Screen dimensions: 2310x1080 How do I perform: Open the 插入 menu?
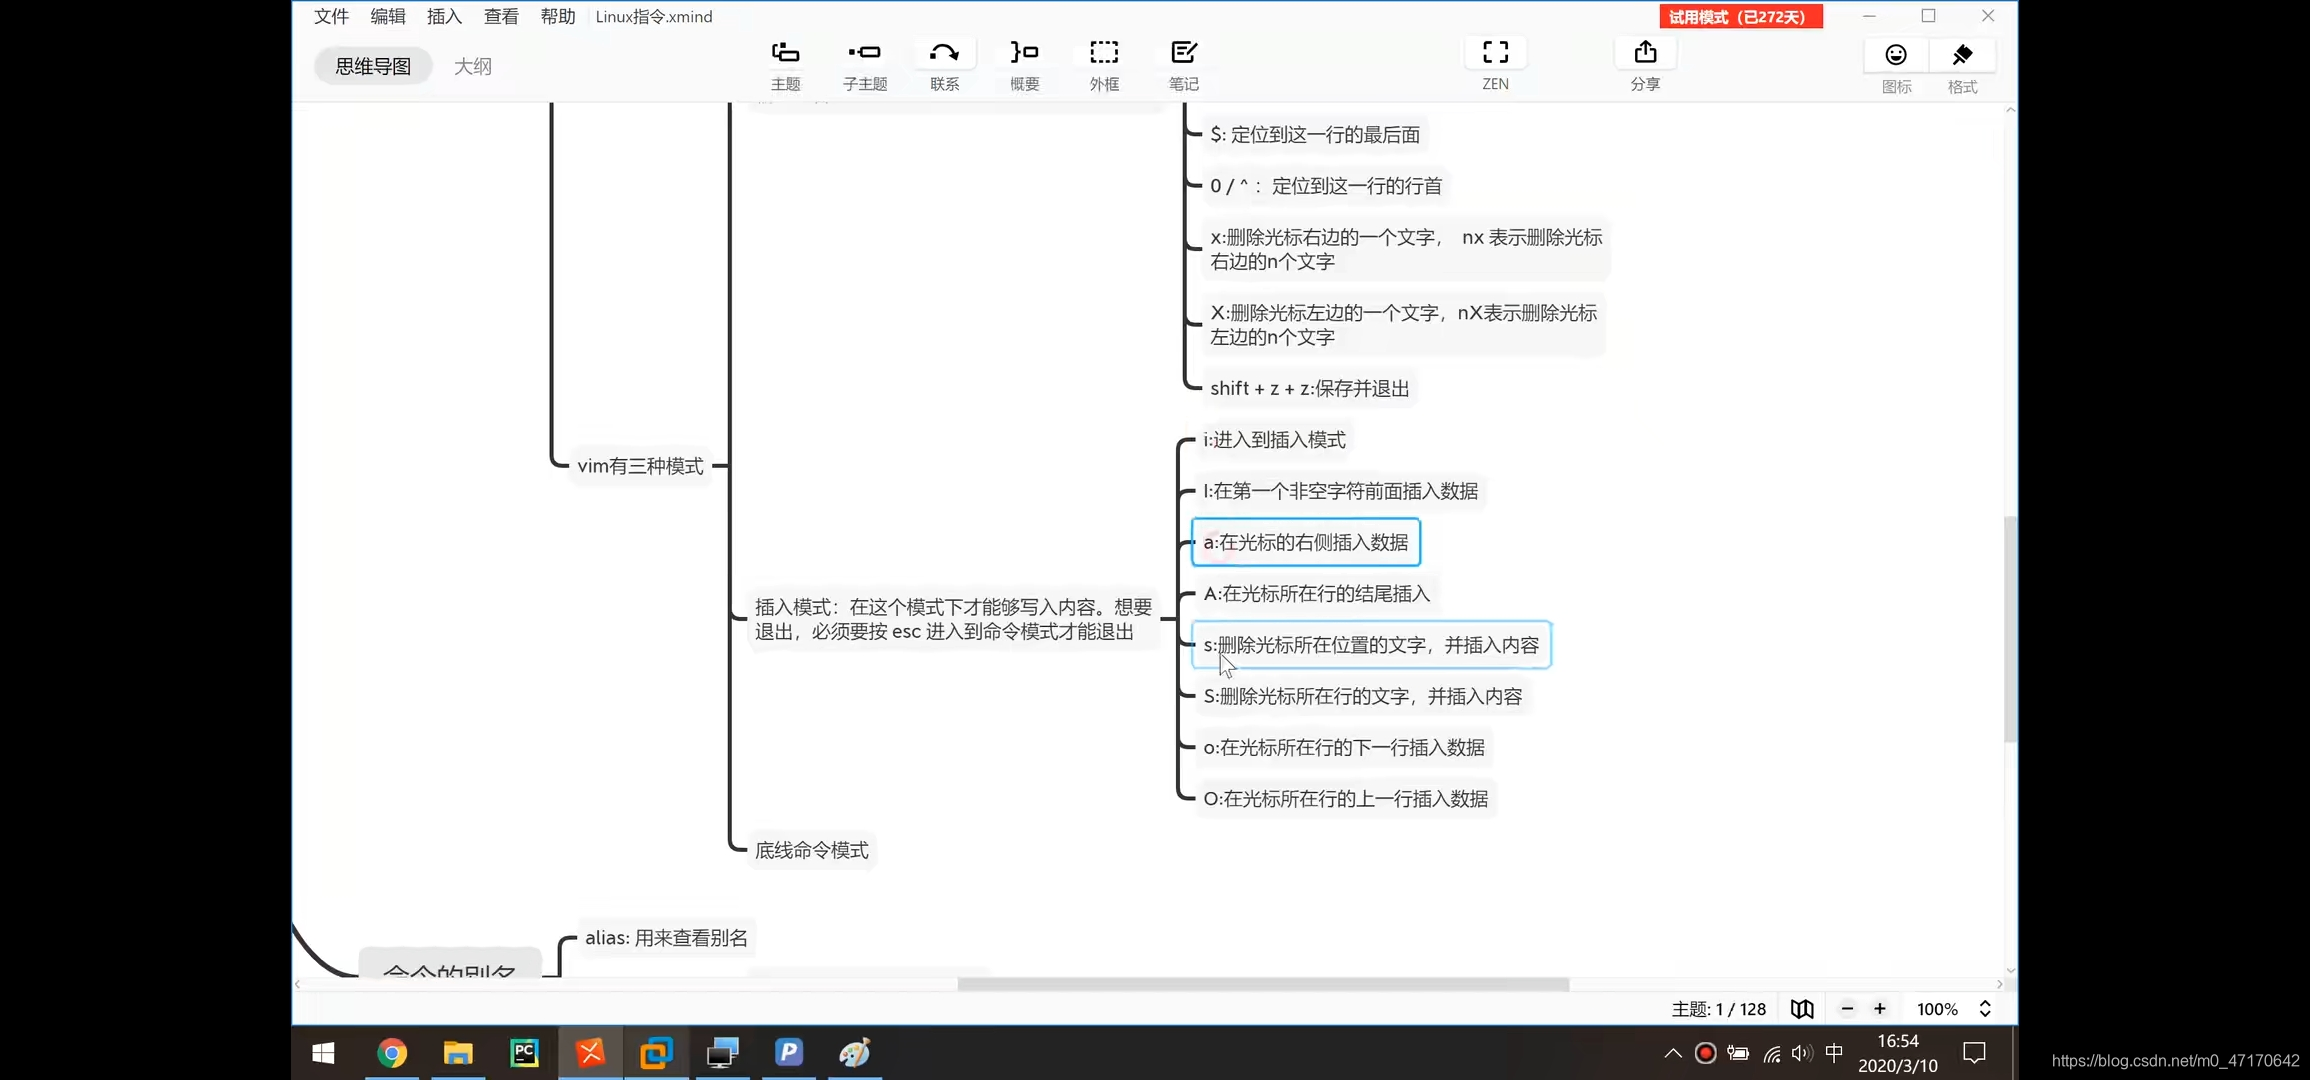444,16
